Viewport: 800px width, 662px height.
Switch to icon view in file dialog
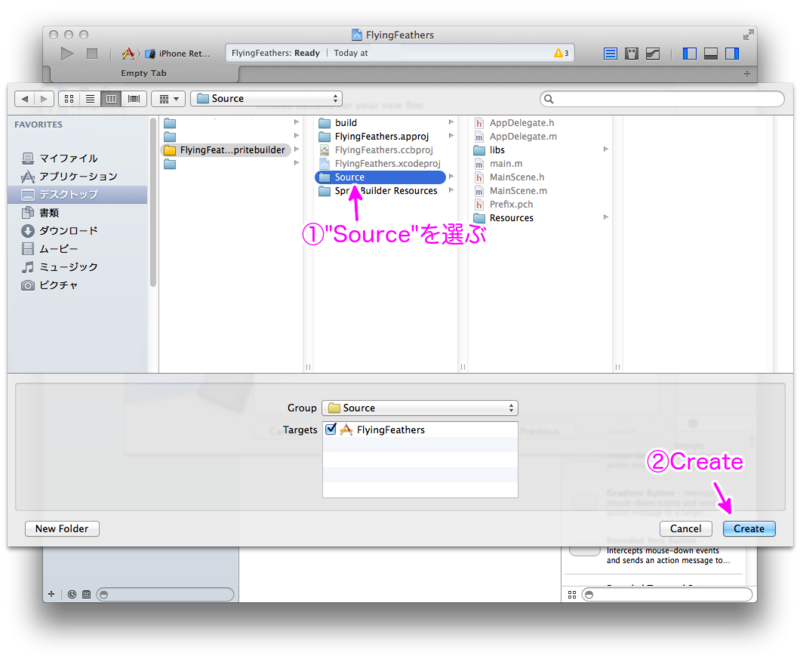[69, 98]
